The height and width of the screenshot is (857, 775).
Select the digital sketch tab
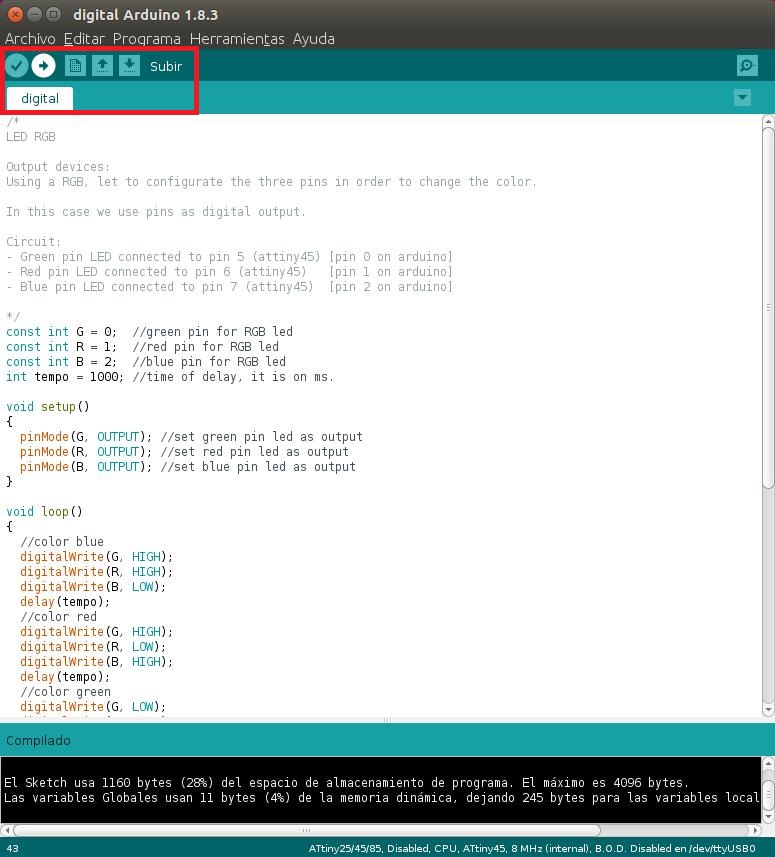pos(40,98)
